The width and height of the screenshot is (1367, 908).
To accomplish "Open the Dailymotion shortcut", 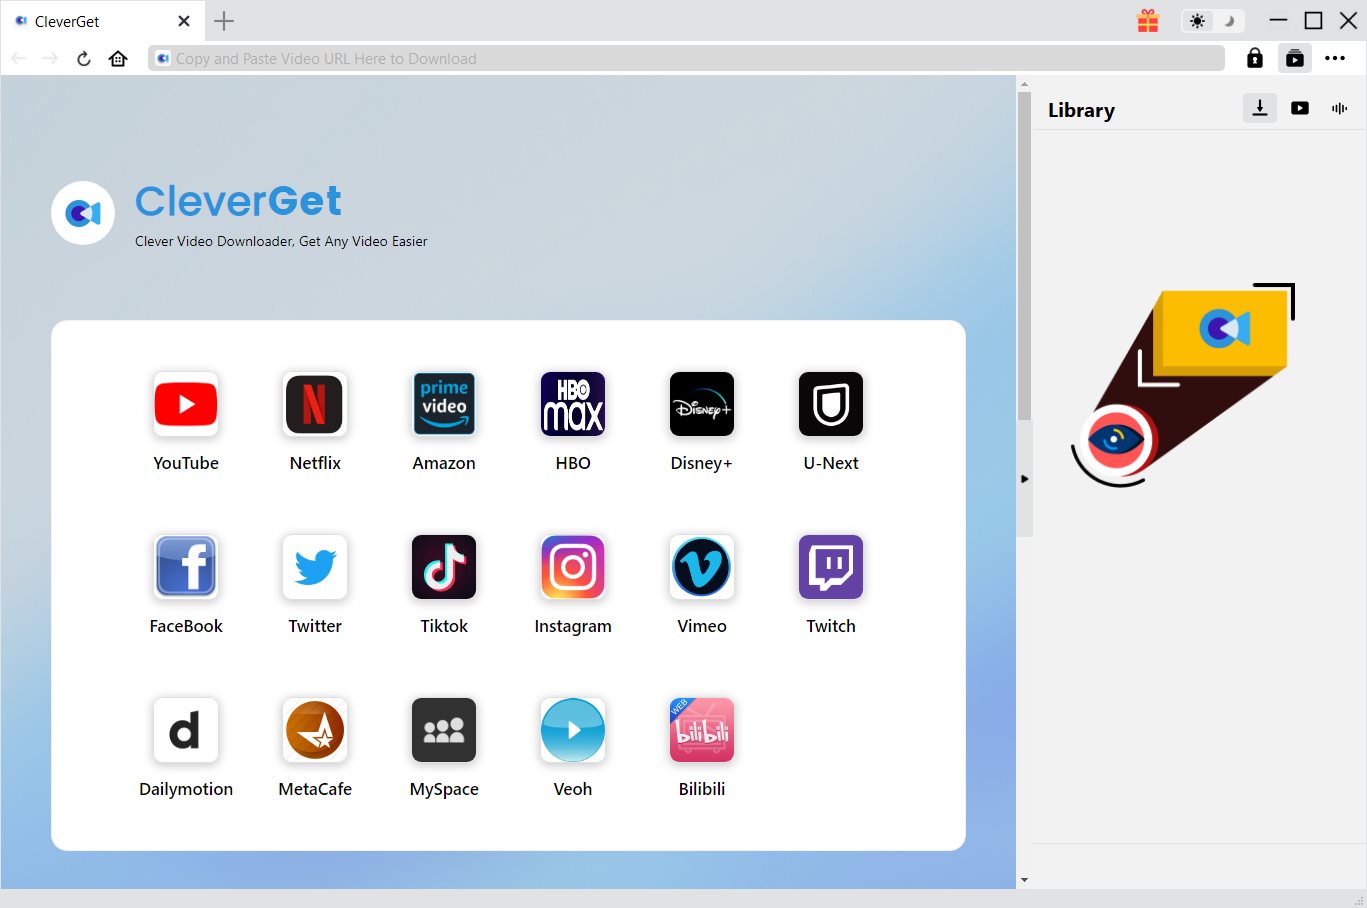I will click(x=186, y=730).
